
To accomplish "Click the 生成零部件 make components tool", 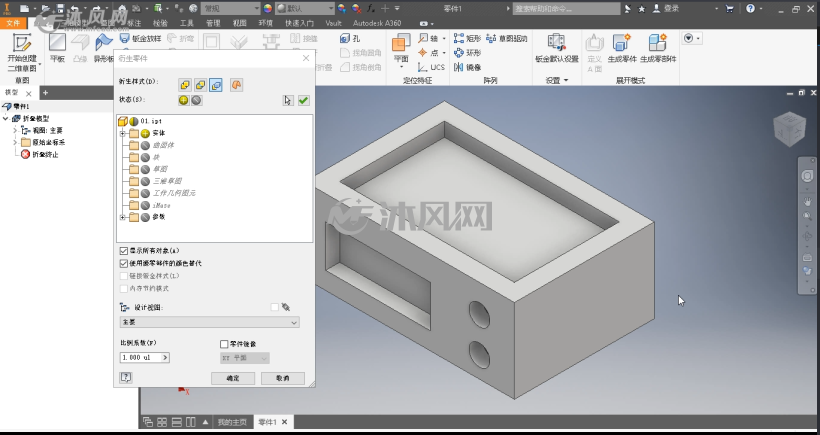I will point(658,48).
